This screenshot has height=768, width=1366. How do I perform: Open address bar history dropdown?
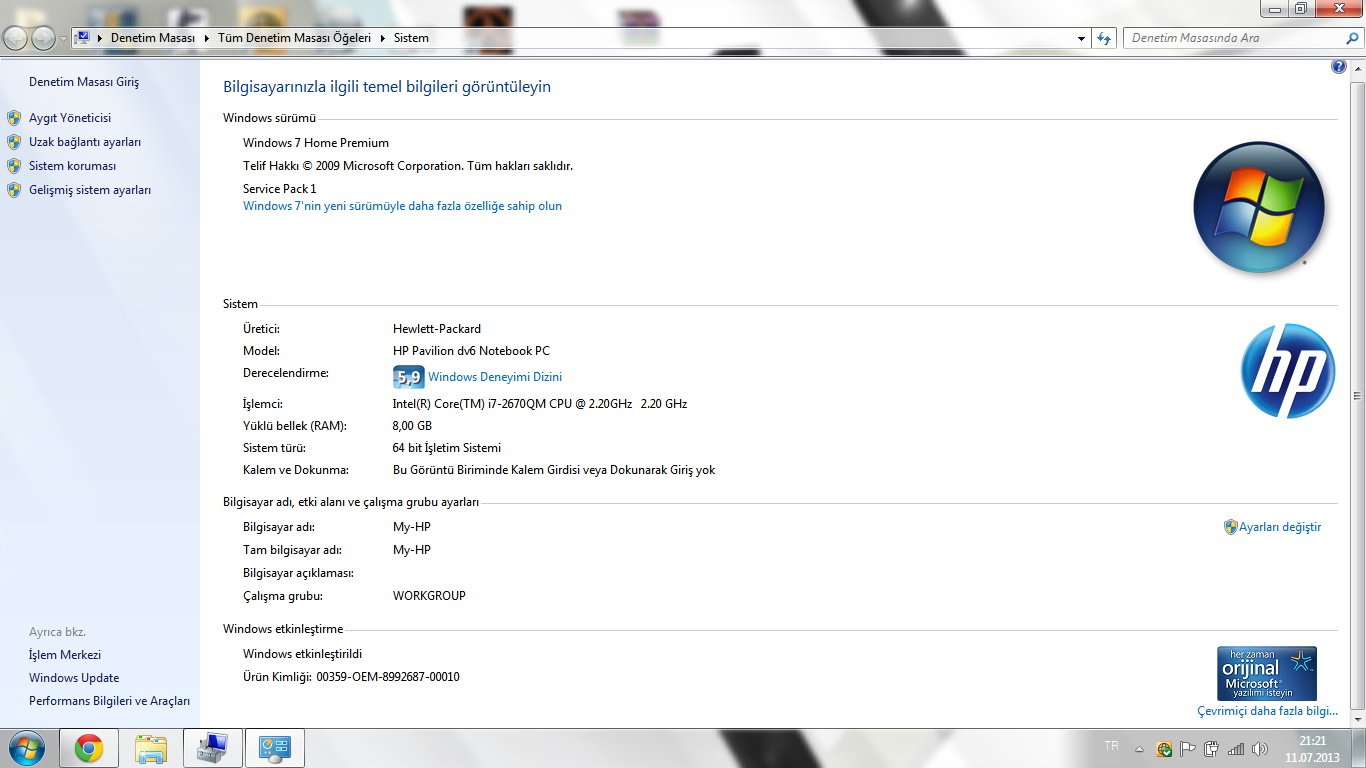[1082, 38]
